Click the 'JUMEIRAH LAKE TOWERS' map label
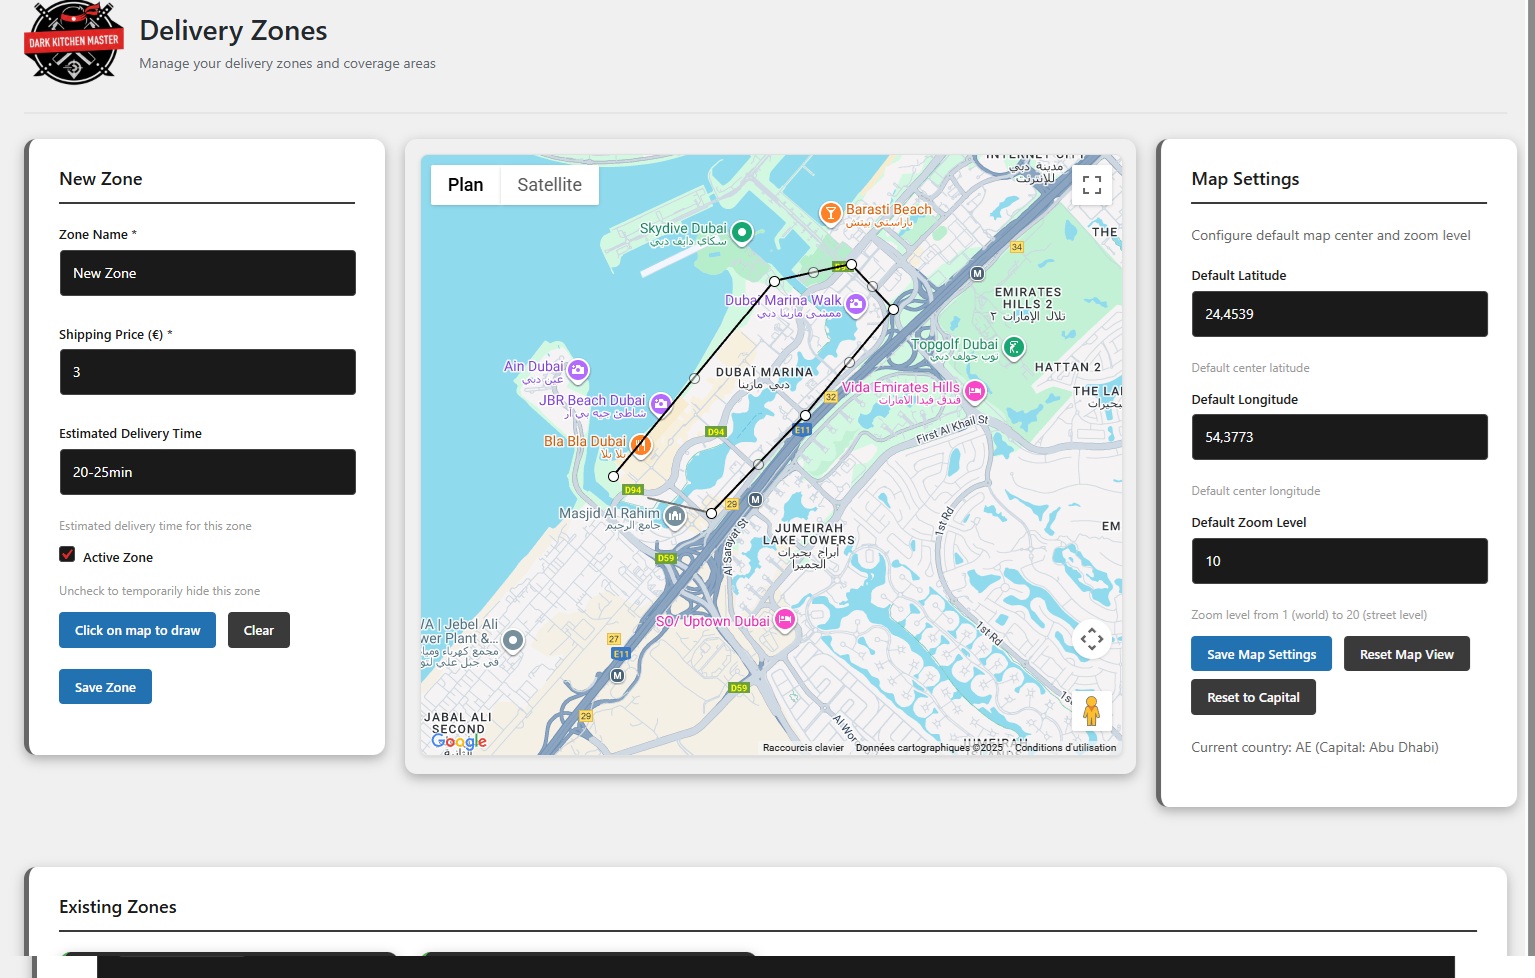Viewport: 1535px width, 978px height. (x=809, y=534)
